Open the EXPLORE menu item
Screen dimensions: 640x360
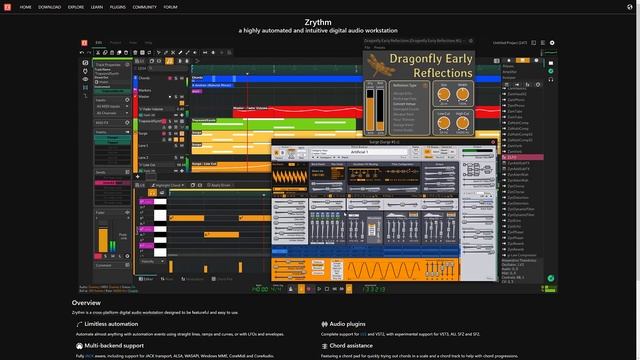point(76,7)
